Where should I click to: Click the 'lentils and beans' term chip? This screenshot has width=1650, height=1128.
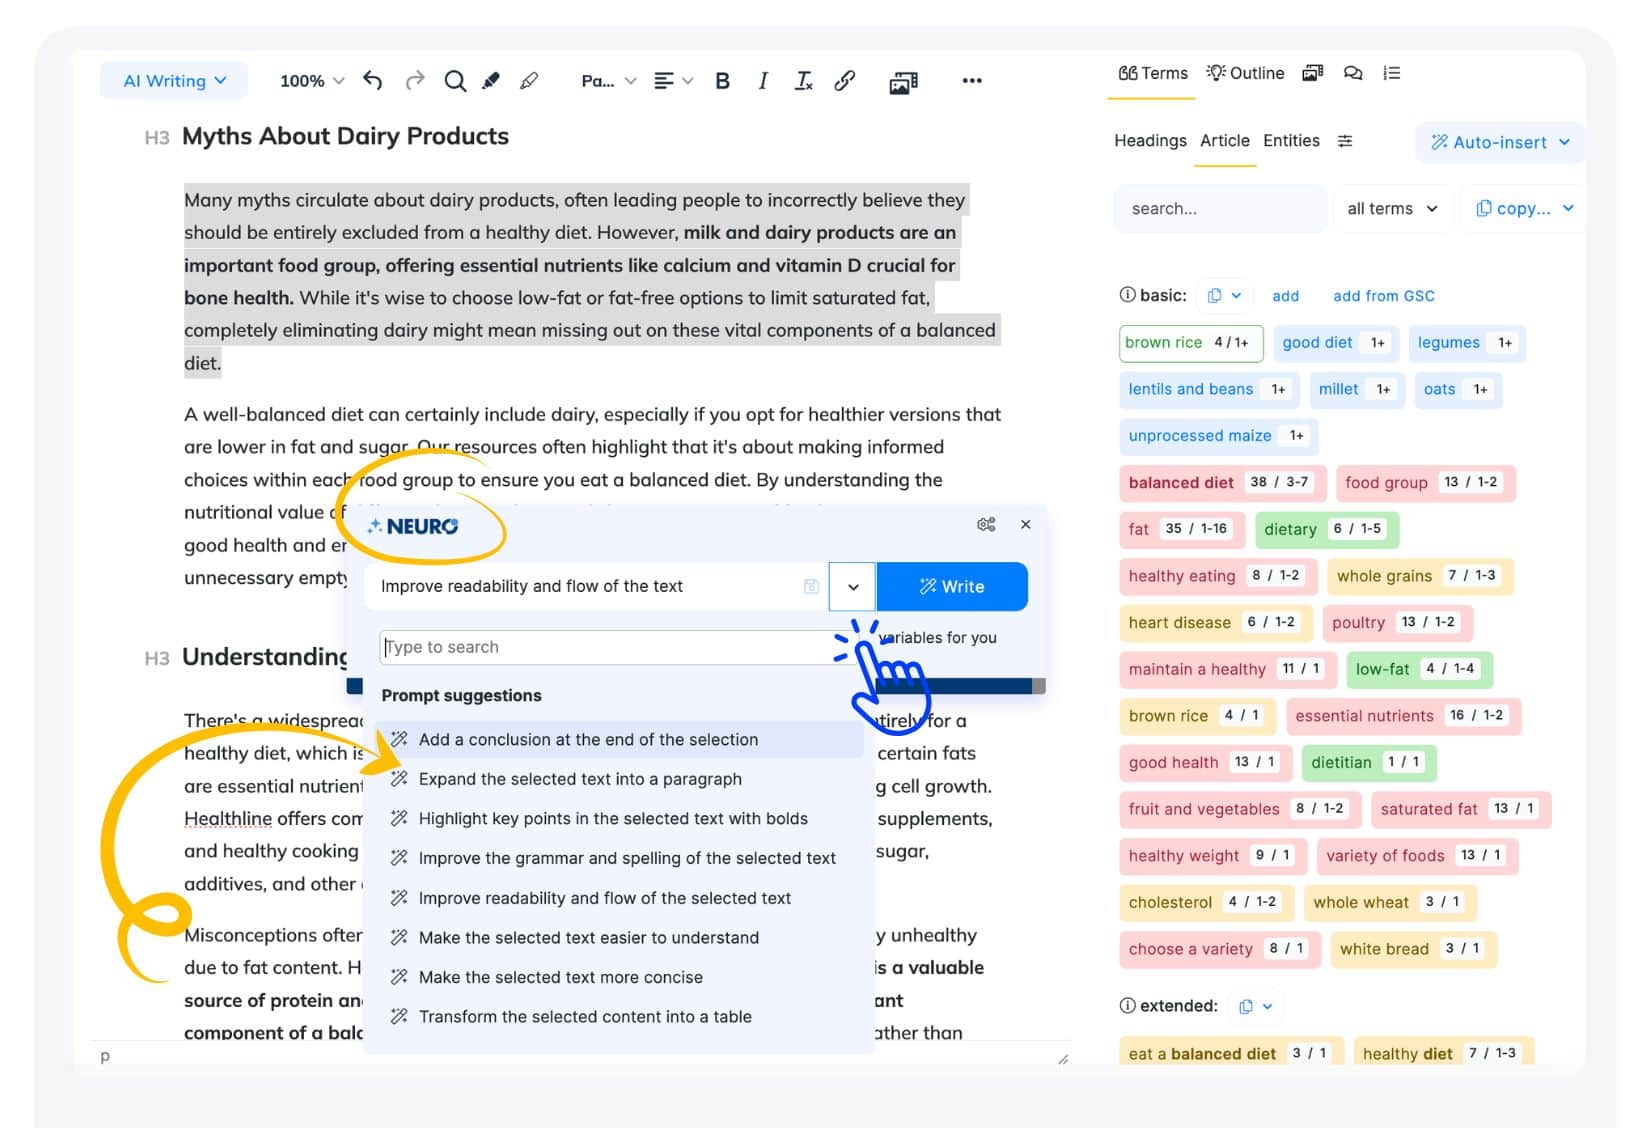pyautogui.click(x=1208, y=389)
